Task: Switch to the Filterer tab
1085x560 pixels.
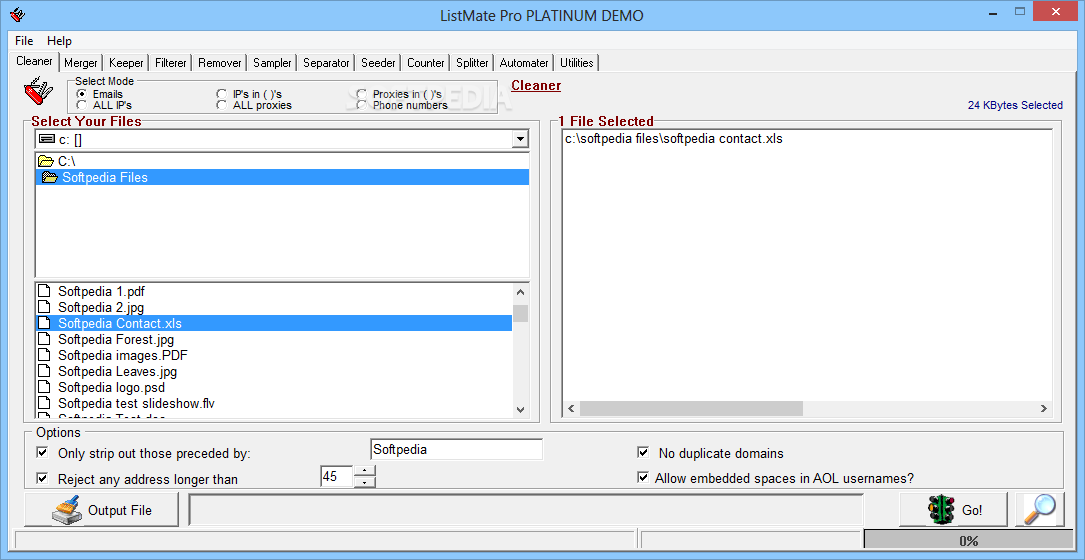Action: pyautogui.click(x=170, y=63)
